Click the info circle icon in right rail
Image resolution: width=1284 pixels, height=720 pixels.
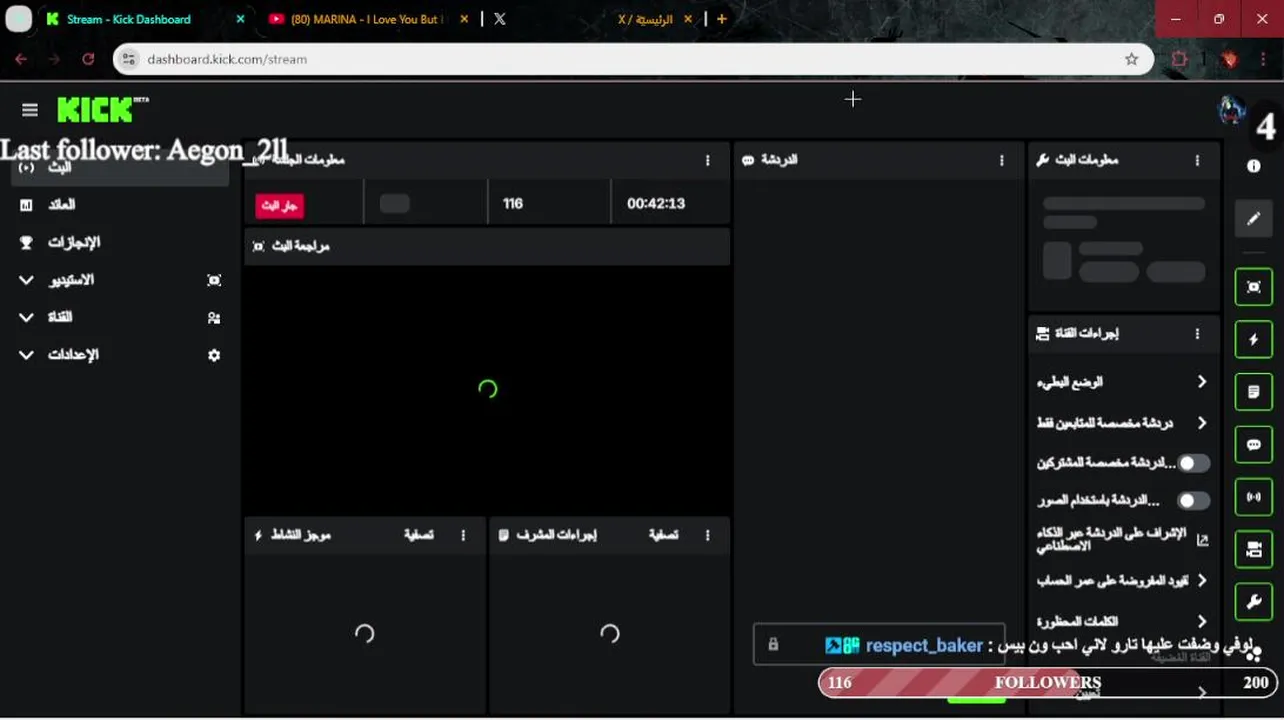tap(1253, 166)
